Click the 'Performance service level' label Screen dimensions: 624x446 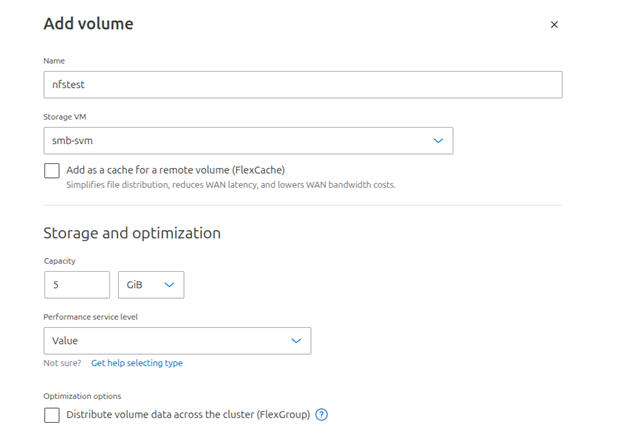tap(91, 317)
